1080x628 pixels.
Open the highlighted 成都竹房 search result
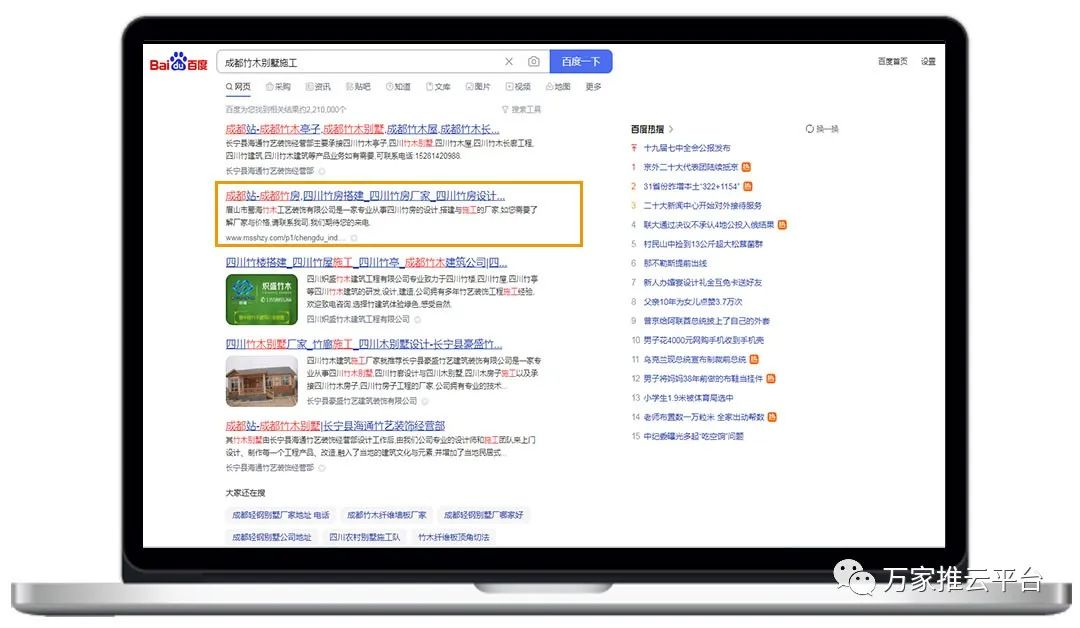click(365, 196)
